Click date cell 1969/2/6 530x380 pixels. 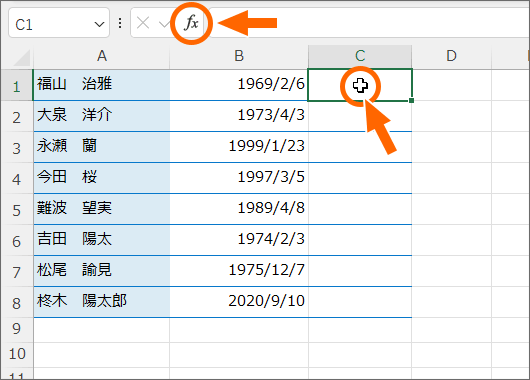point(239,85)
